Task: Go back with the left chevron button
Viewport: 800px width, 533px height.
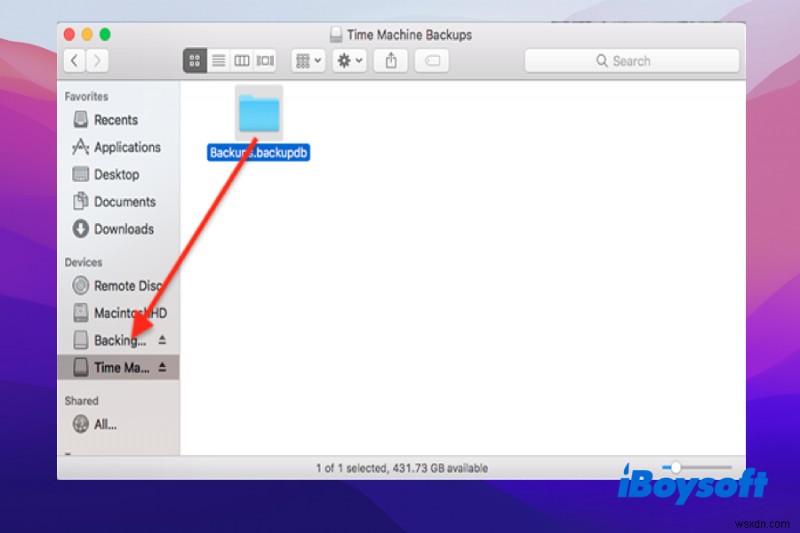Action: pos(74,61)
